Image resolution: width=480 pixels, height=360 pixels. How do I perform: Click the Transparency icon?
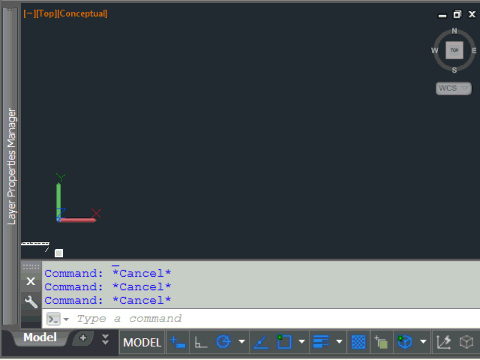[x=359, y=342]
